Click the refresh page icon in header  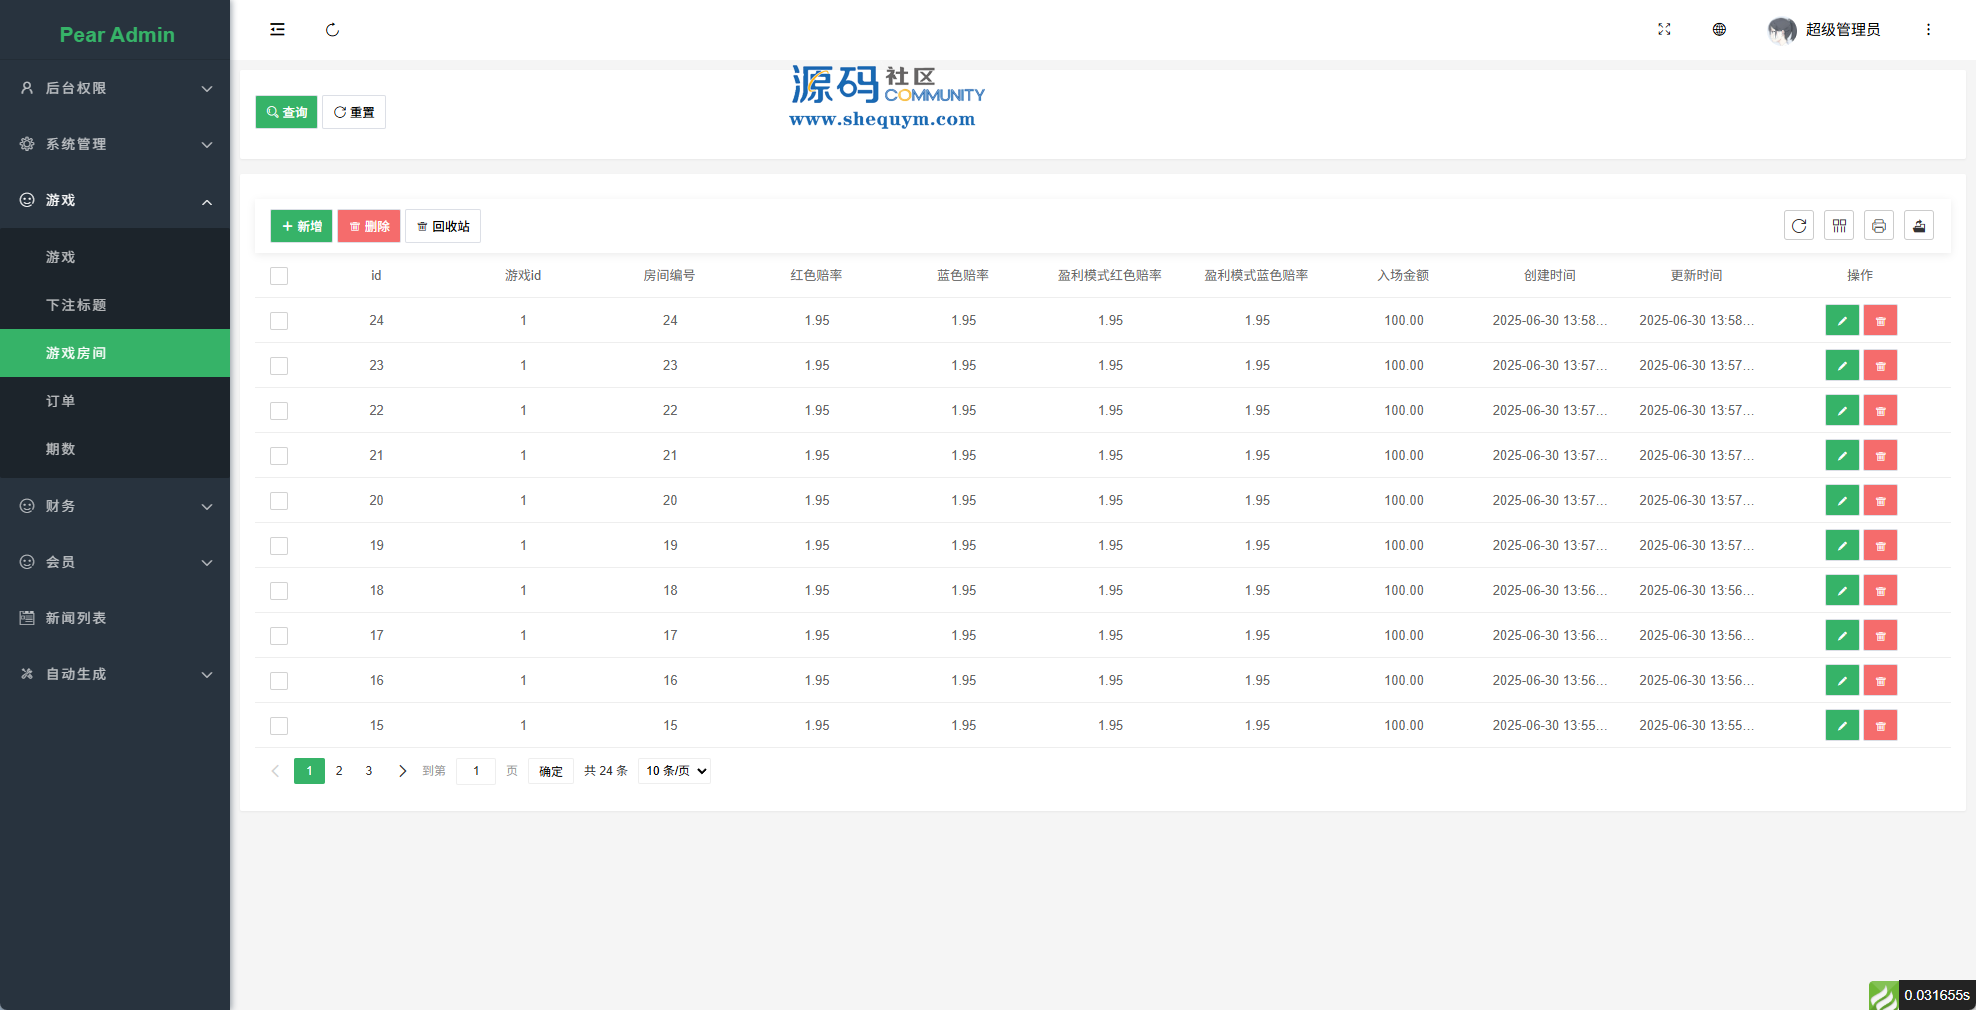(332, 30)
